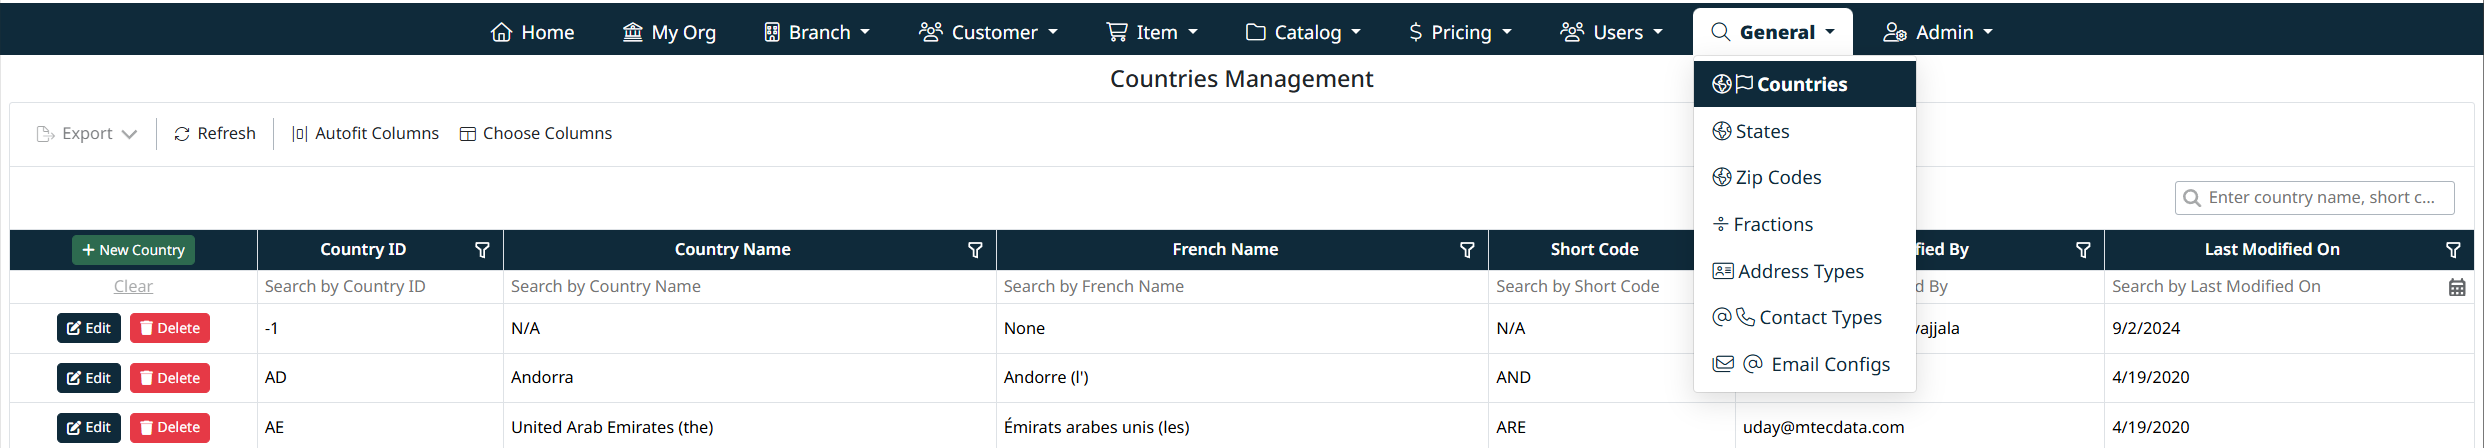The height and width of the screenshot is (448, 2484).
Task: Choose Zip Codes in the General menu
Action: point(1778,178)
